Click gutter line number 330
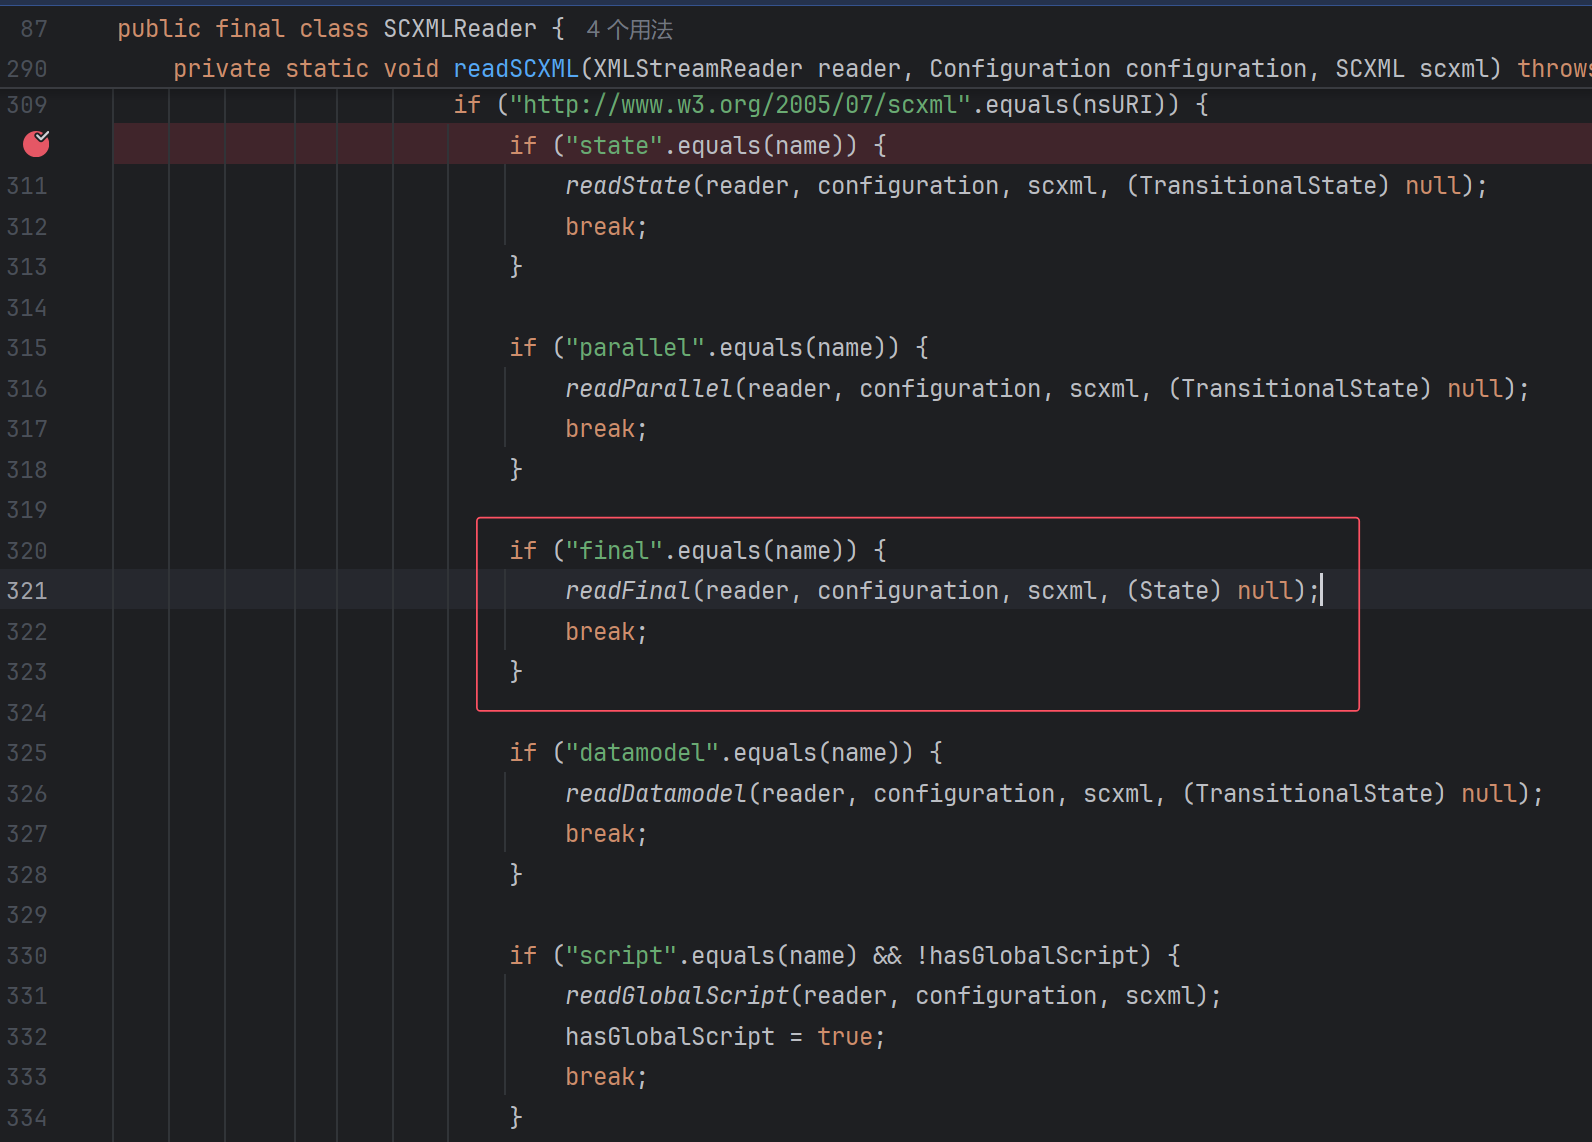1592x1142 pixels. point(27,956)
